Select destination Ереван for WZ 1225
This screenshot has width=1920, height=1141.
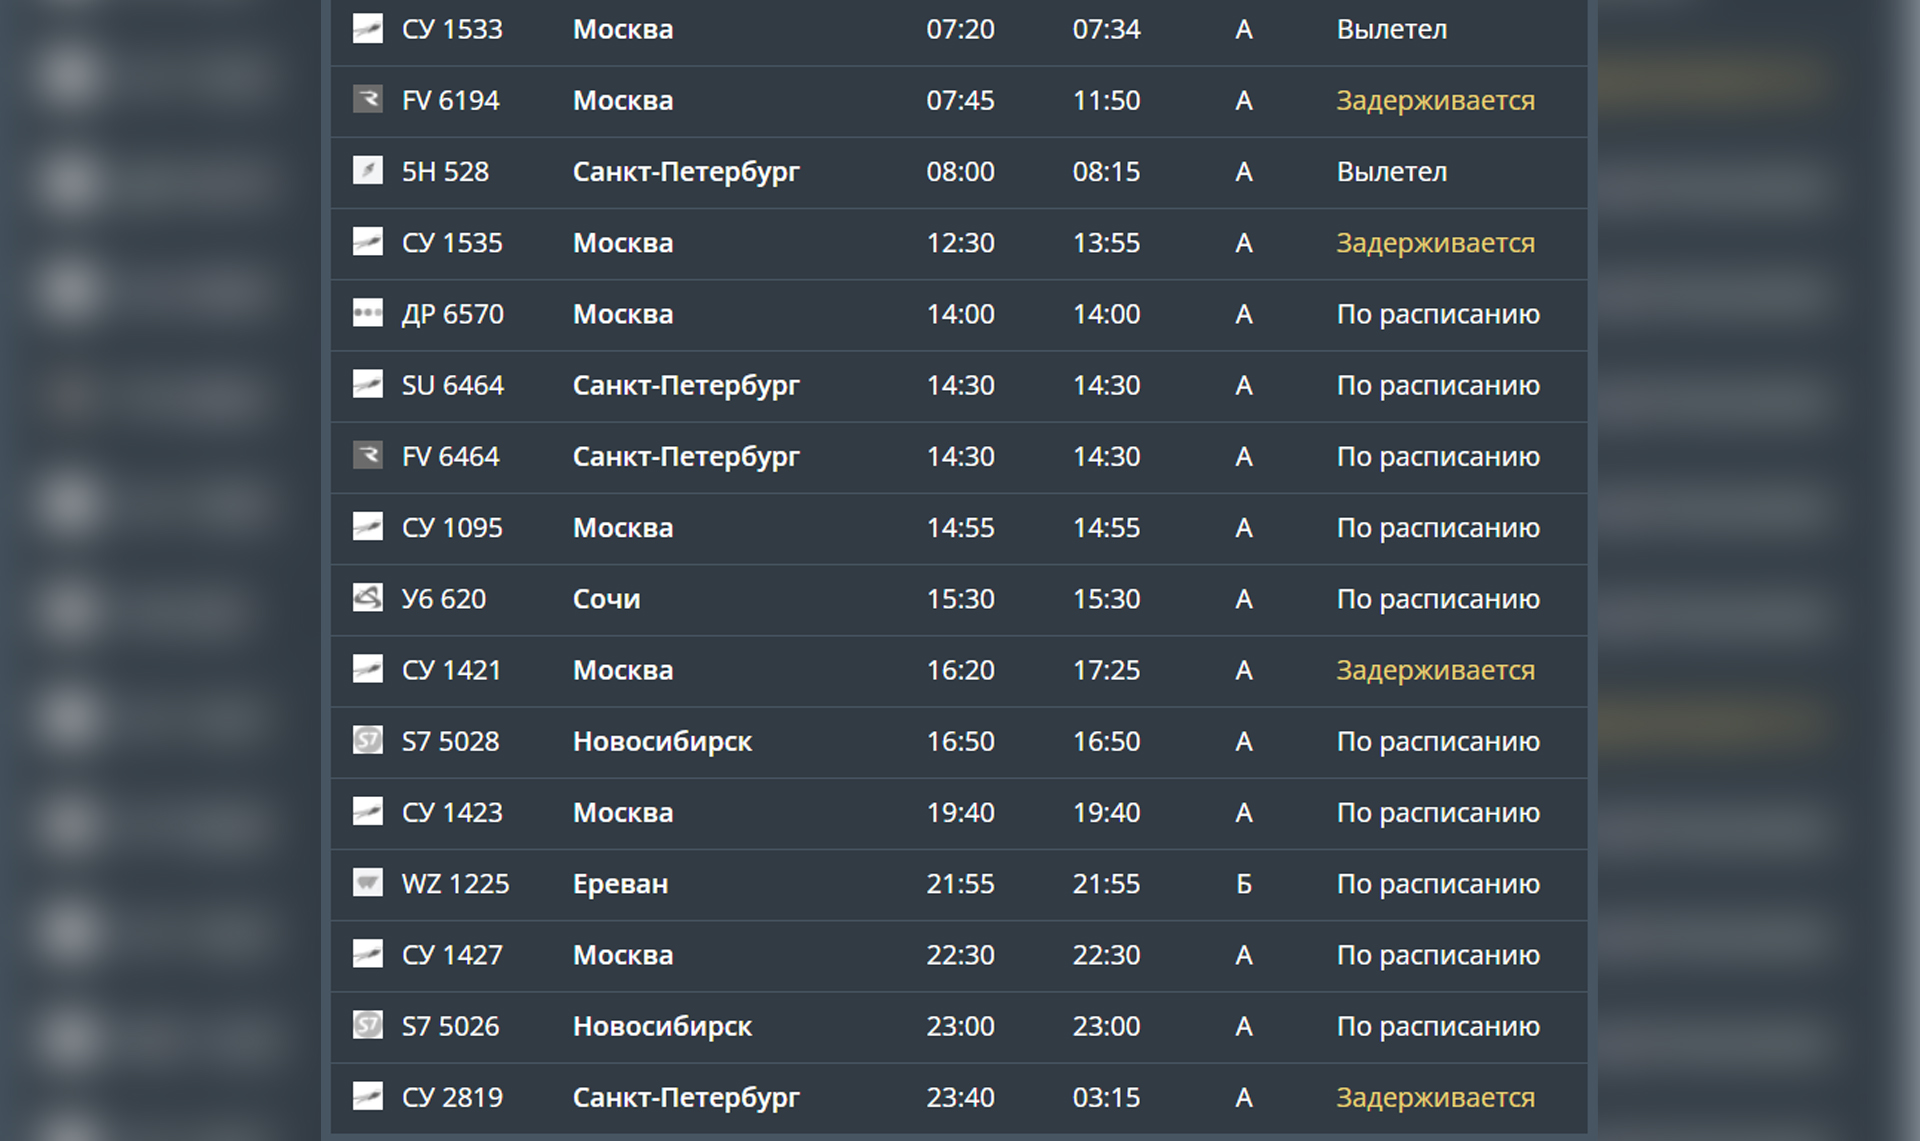[620, 884]
